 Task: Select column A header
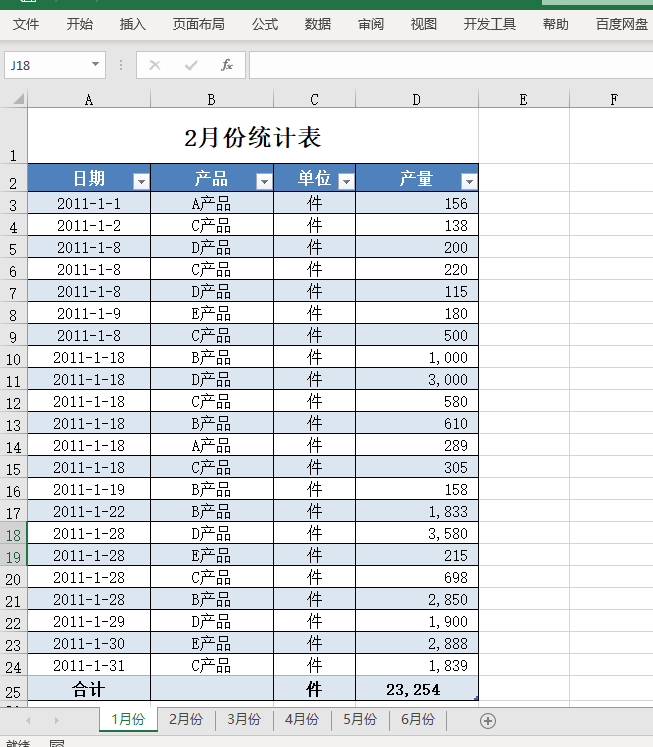89,99
